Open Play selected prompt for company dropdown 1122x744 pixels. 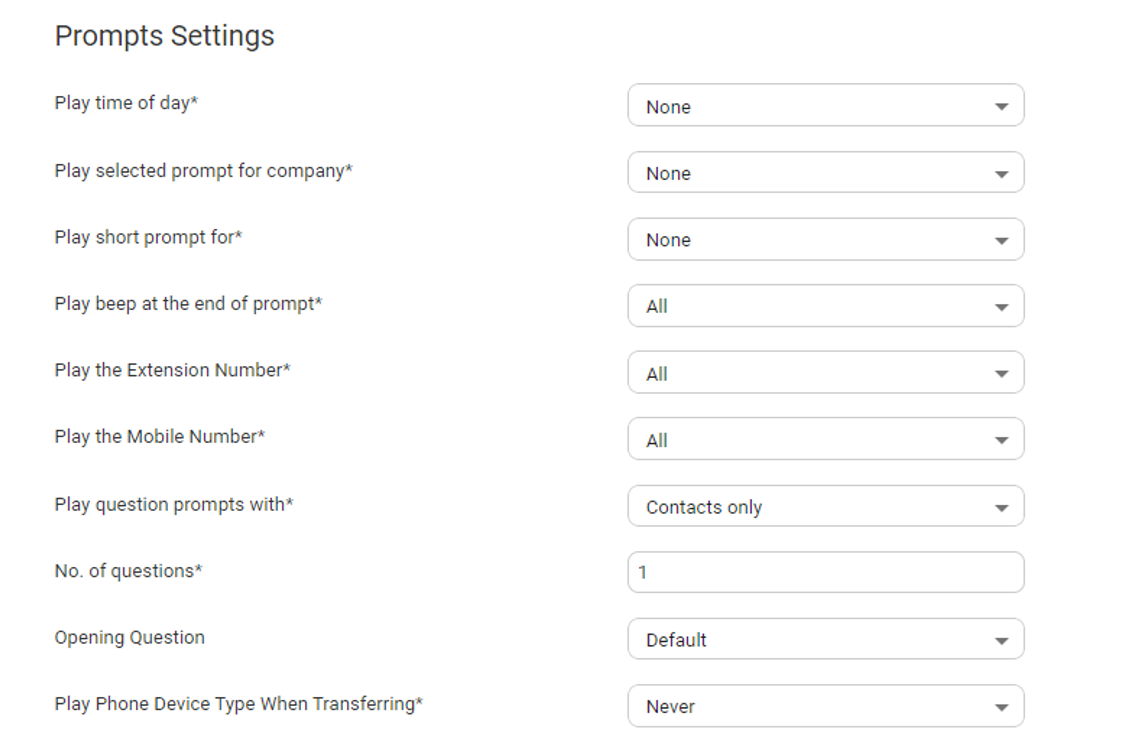[824, 173]
